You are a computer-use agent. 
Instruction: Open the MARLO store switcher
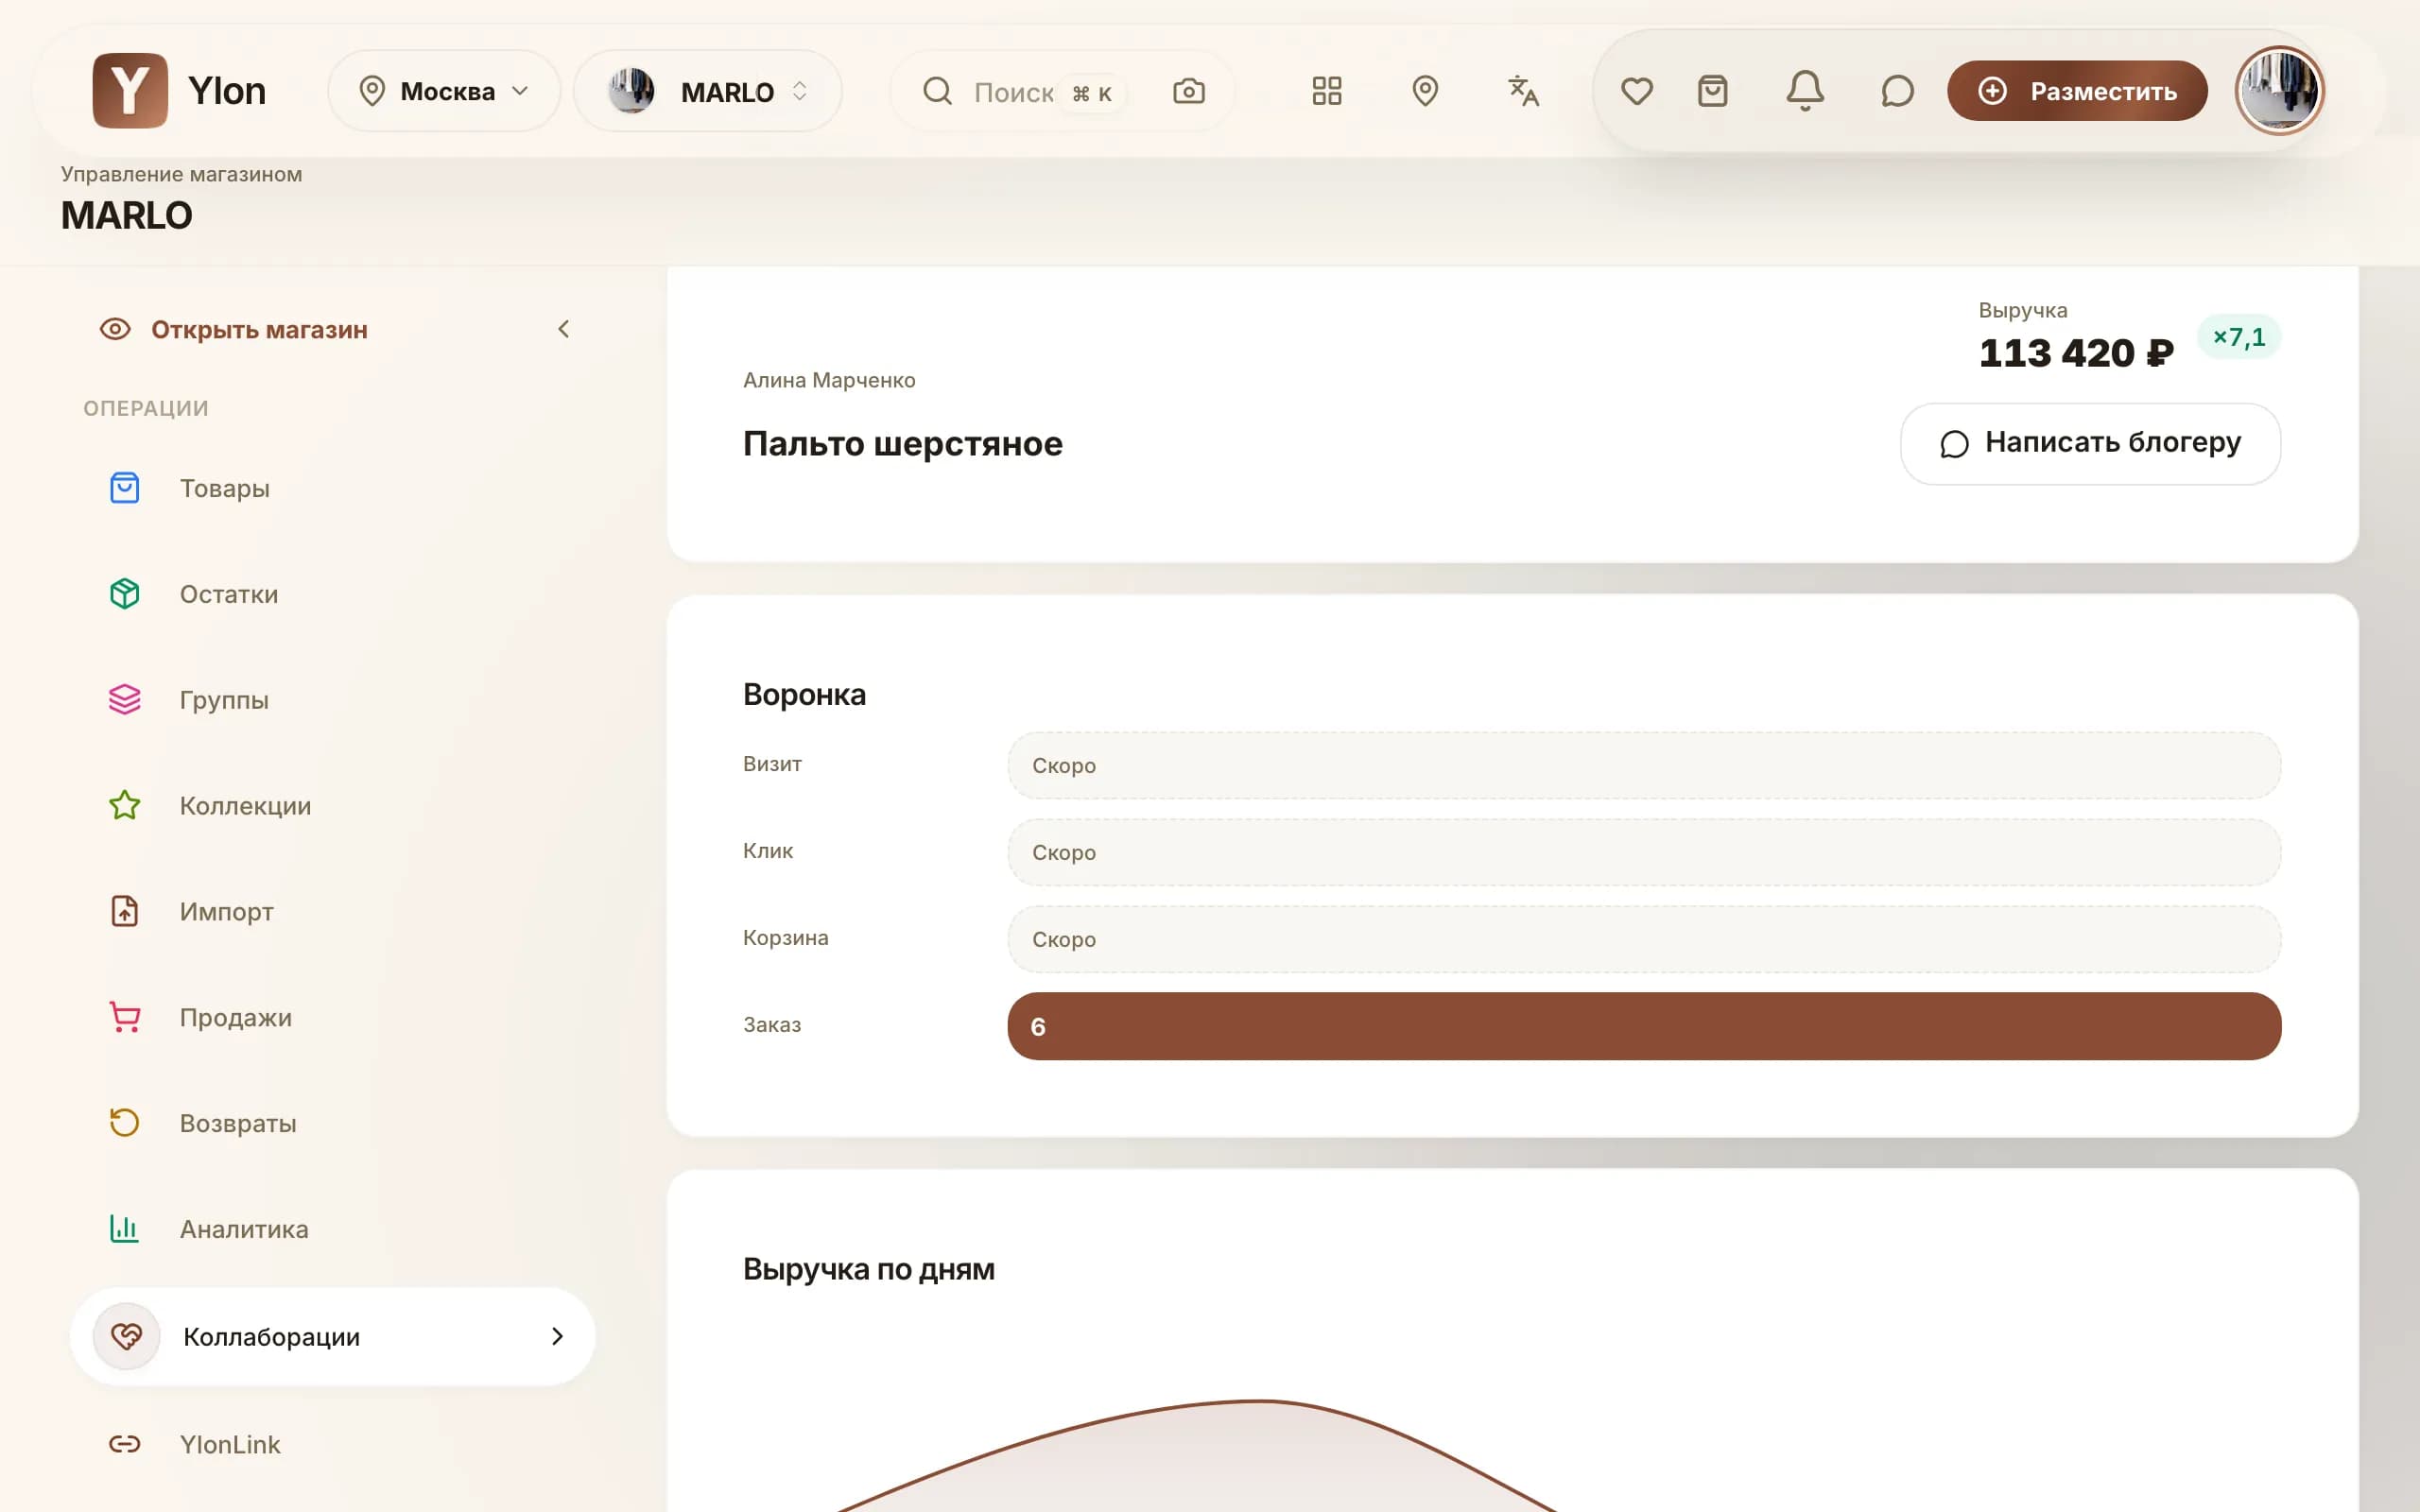708,91
